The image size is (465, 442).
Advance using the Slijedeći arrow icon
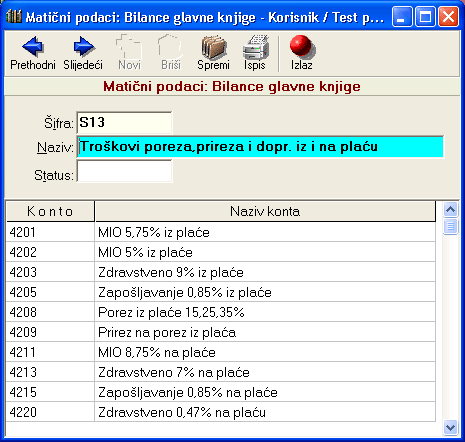tap(83, 47)
